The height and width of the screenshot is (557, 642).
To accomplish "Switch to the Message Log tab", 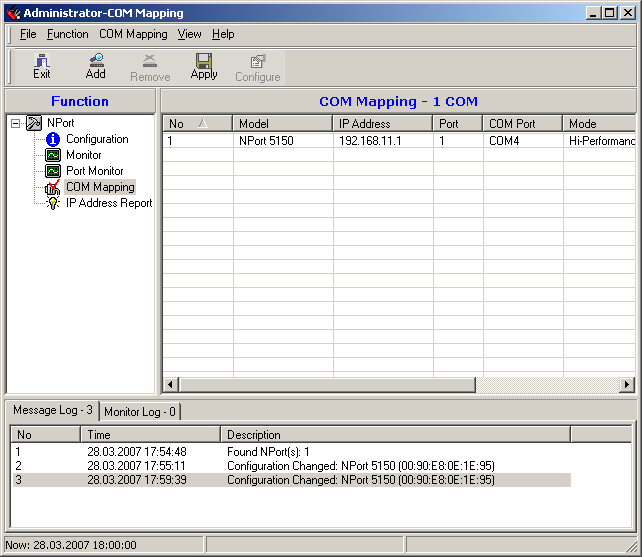I will click(x=53, y=411).
